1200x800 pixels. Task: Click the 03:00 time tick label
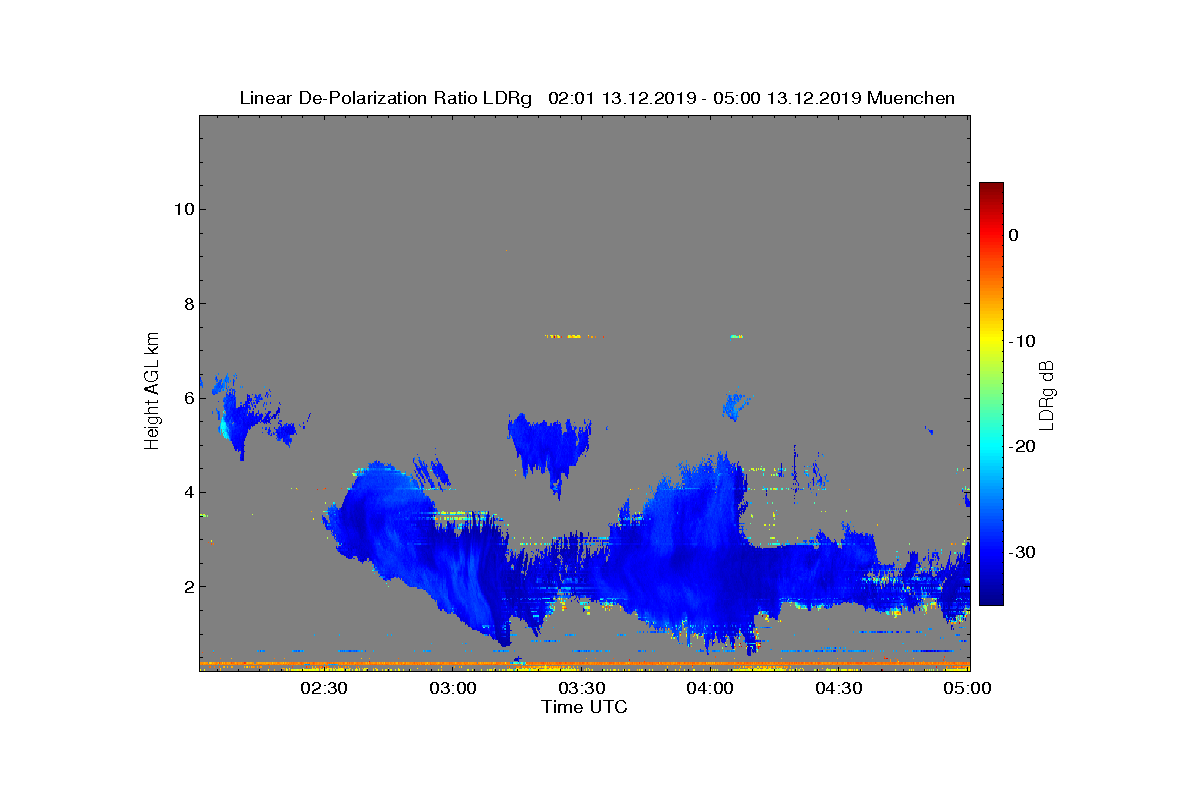(453, 688)
